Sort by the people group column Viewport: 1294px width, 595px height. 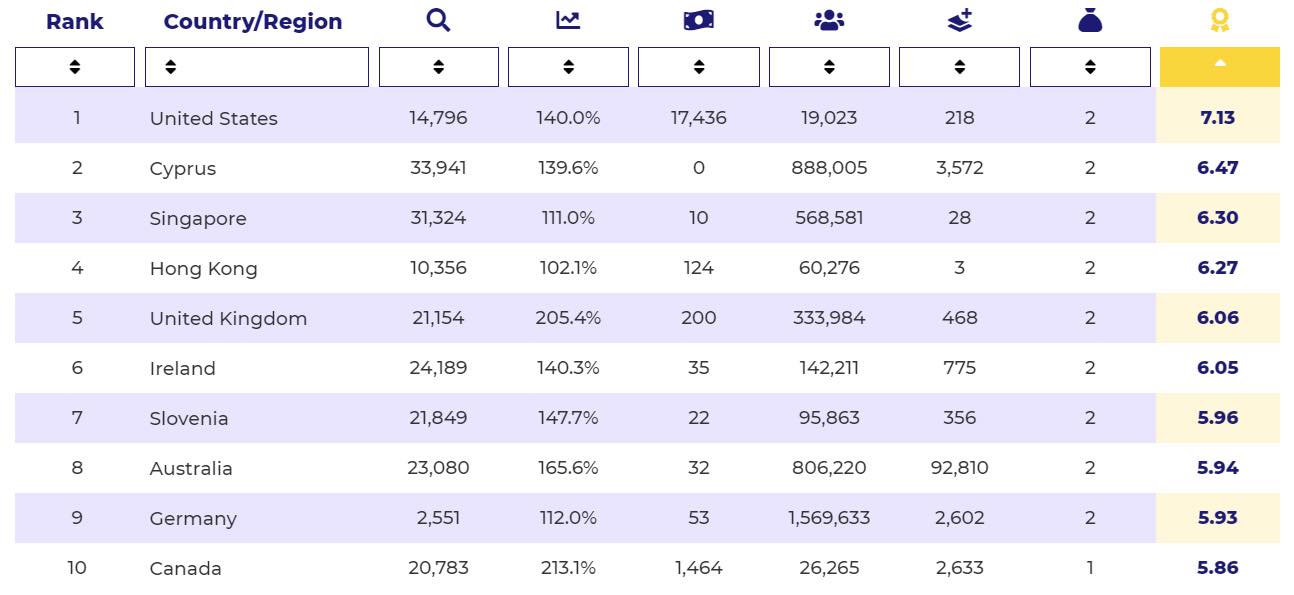tap(829, 67)
